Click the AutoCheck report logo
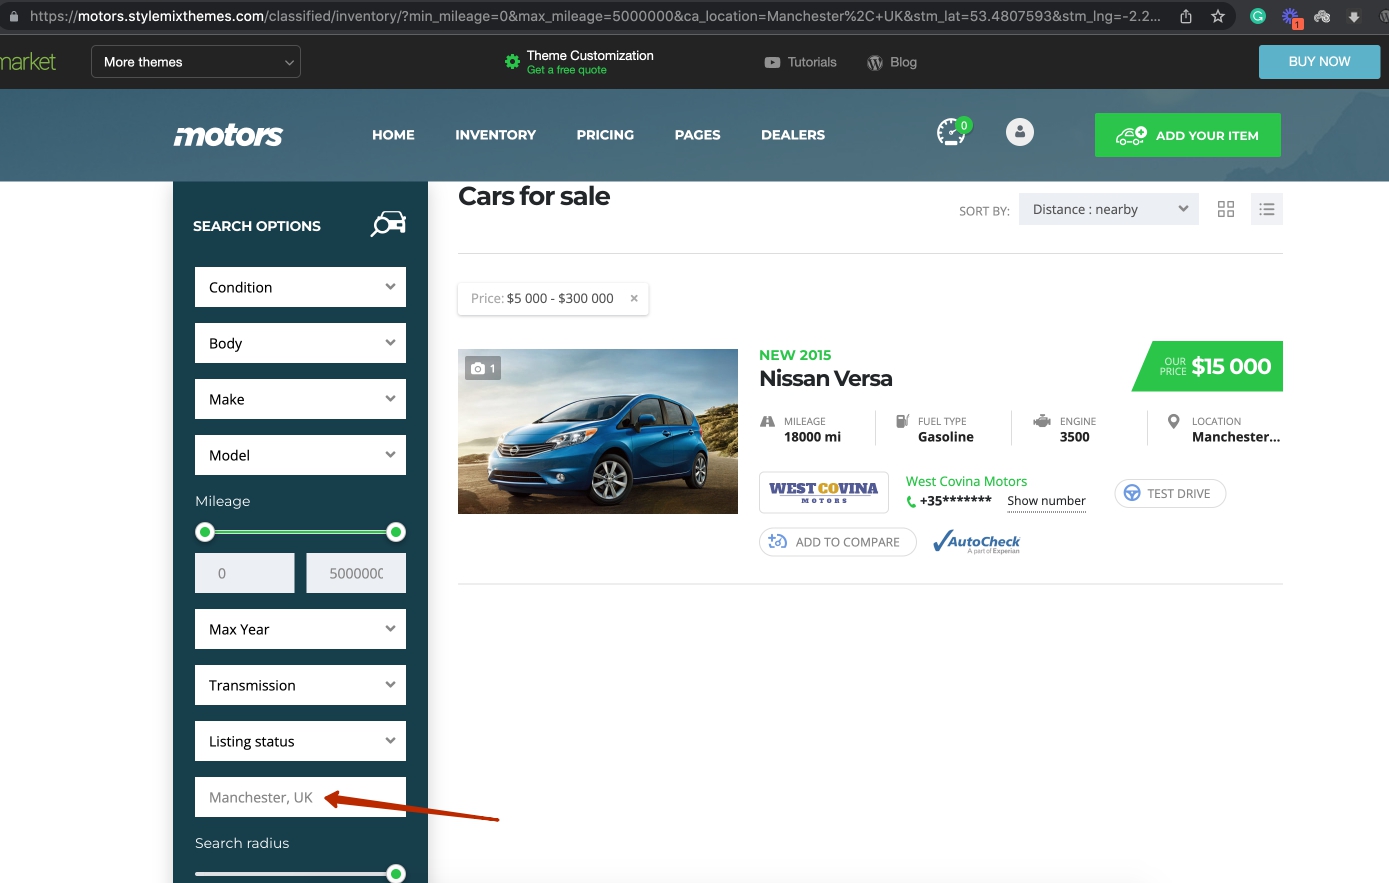 (976, 542)
